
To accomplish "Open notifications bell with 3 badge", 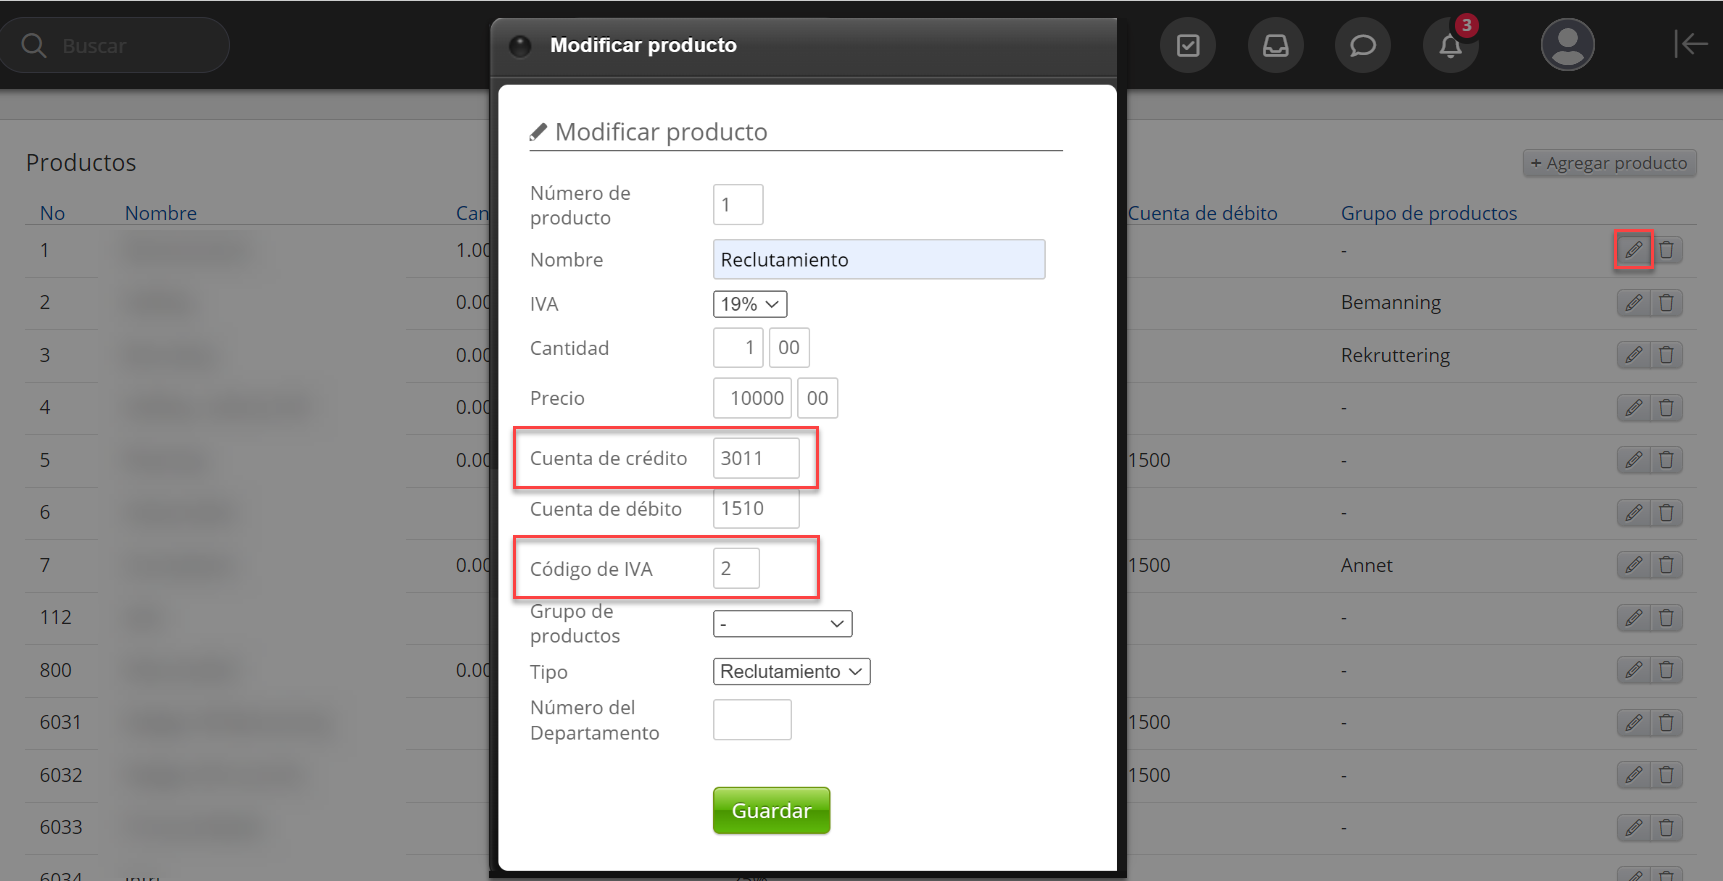I will 1450,46.
